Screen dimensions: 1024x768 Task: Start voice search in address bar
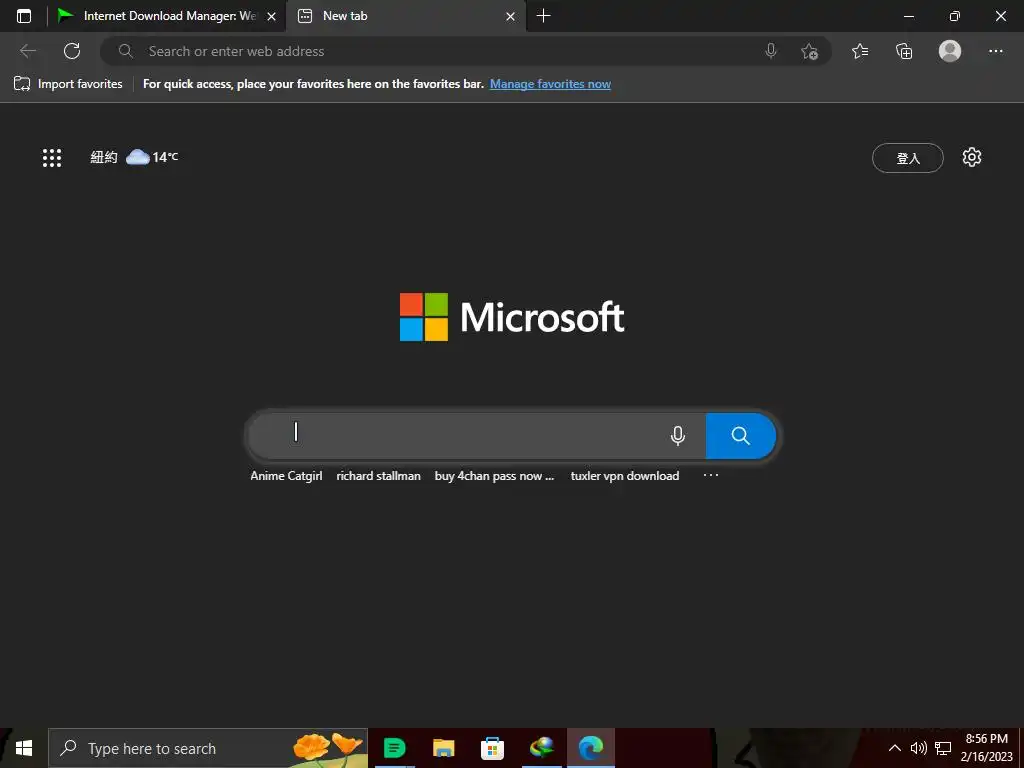coord(771,51)
